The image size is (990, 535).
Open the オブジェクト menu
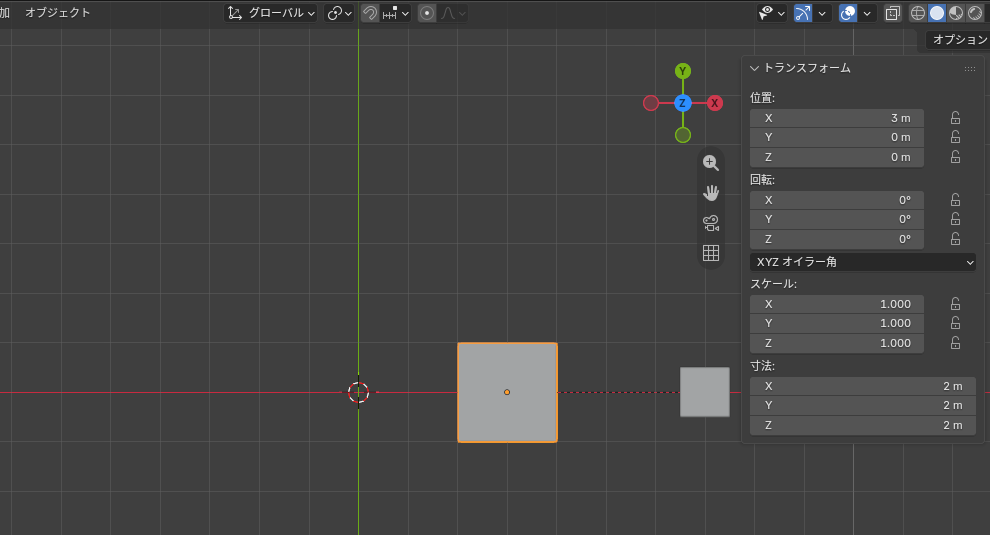(x=57, y=13)
